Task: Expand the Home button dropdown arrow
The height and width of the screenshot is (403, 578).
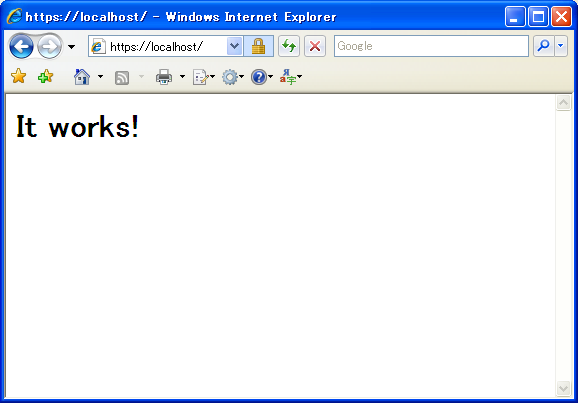Action: (100, 77)
